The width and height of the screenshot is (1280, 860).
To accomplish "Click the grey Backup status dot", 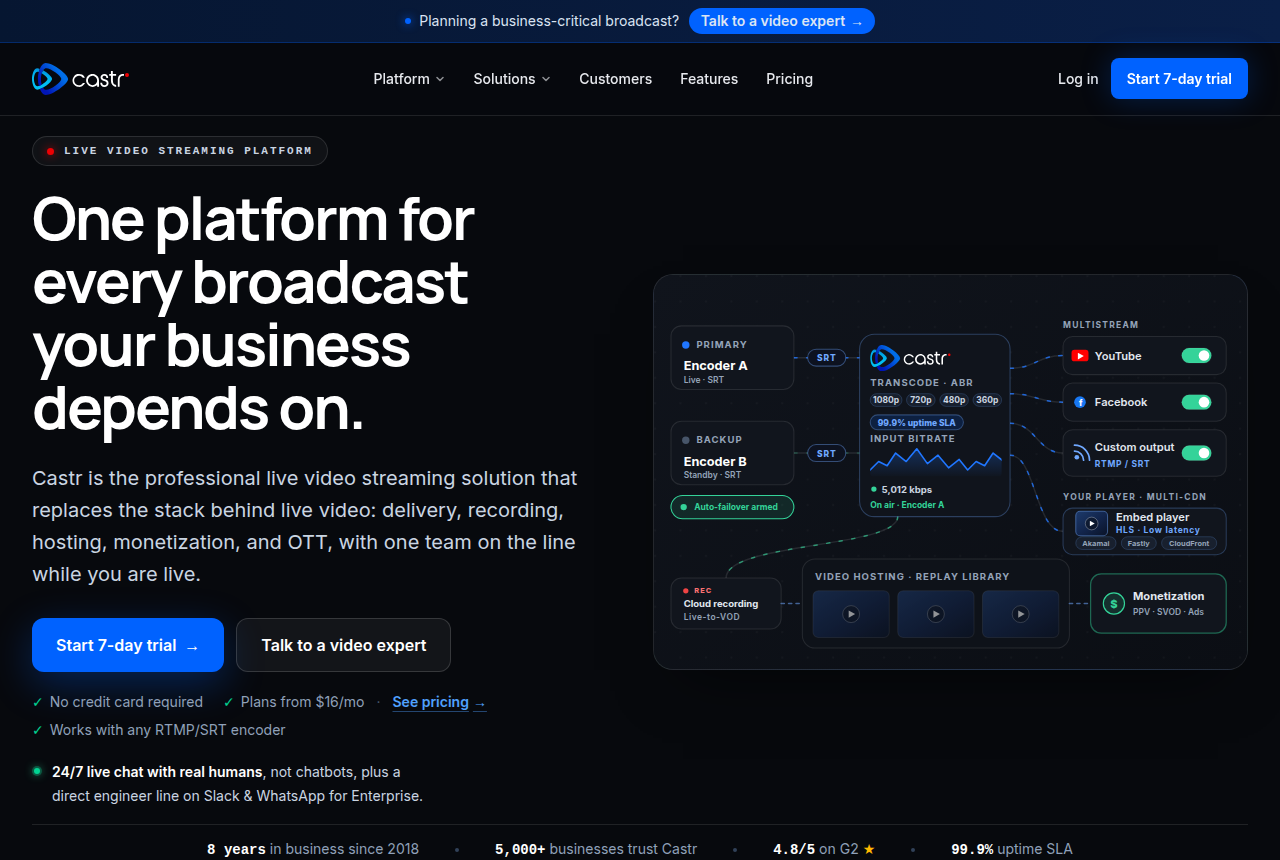I will (686, 439).
